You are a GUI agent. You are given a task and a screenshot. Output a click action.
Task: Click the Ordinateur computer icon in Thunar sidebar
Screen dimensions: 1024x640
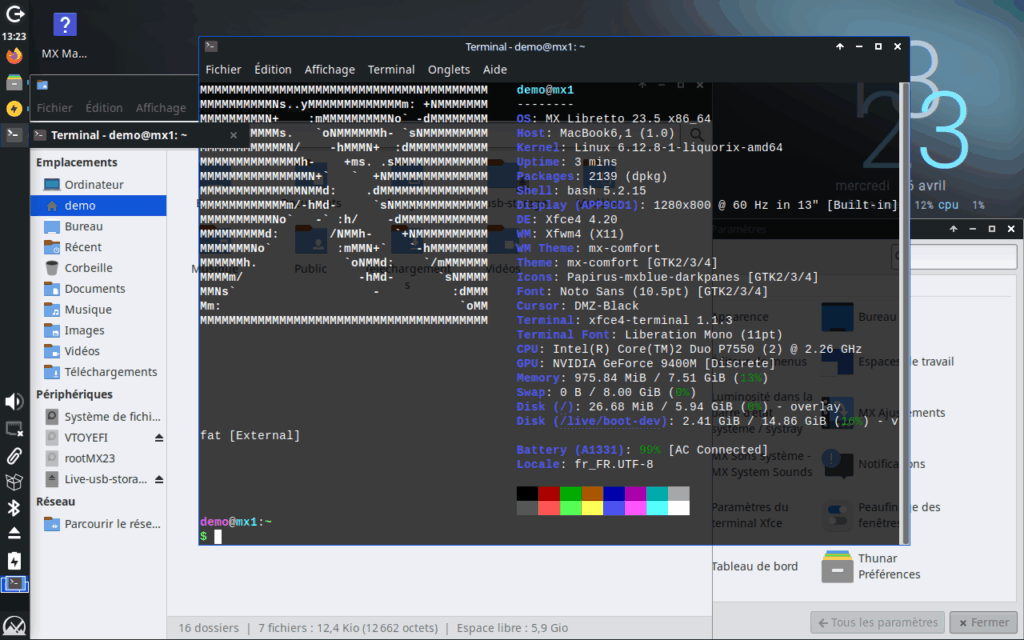click(52, 185)
